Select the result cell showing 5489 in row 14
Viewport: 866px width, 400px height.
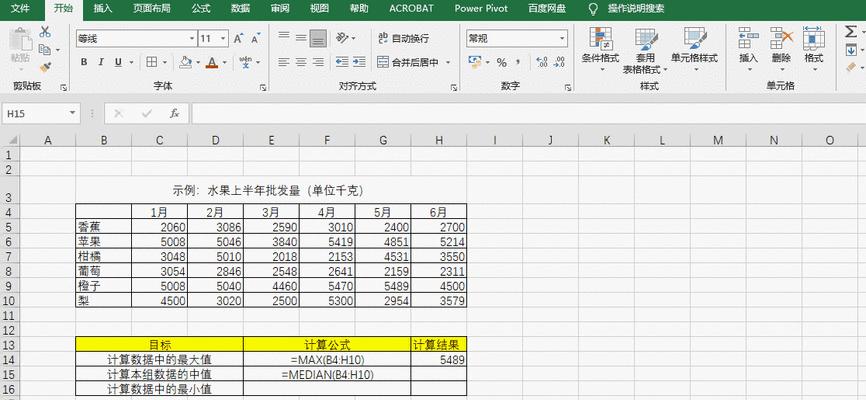pos(439,360)
